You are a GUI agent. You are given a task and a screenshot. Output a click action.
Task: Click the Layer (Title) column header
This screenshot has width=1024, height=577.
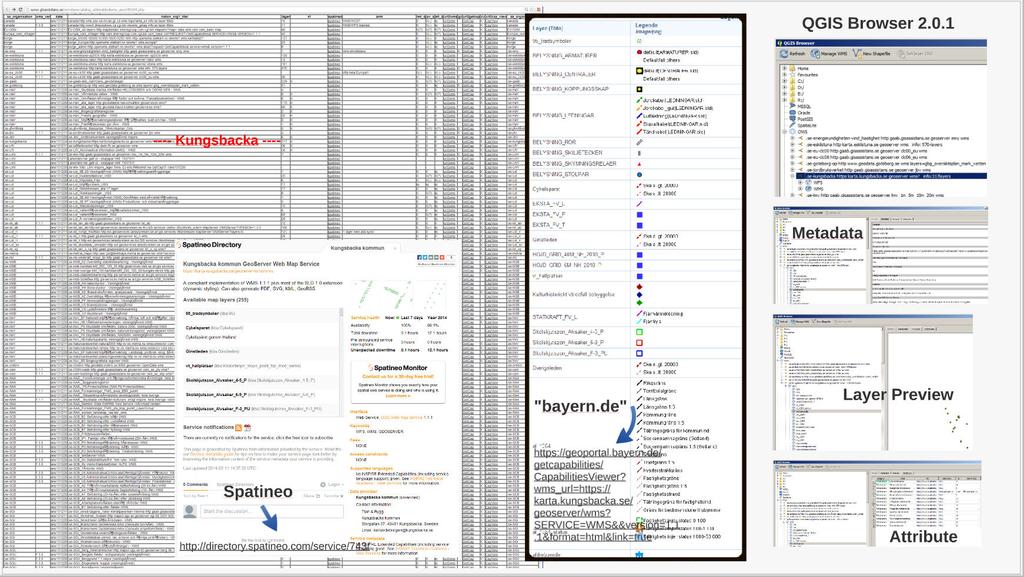547,29
